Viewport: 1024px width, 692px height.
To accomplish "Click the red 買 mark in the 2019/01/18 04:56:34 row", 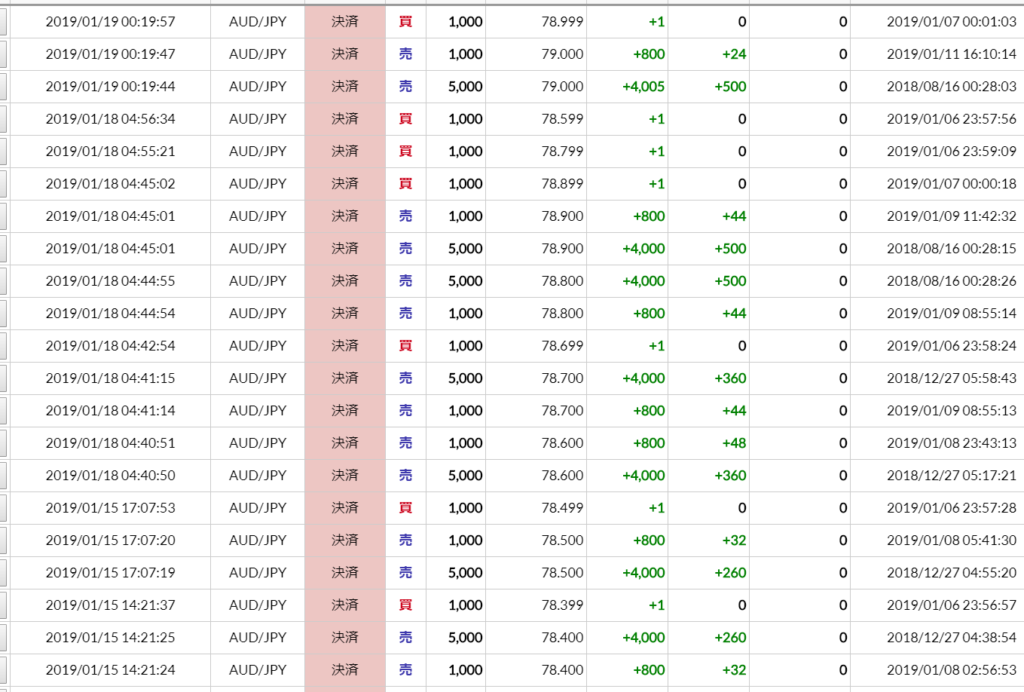I will pos(406,119).
